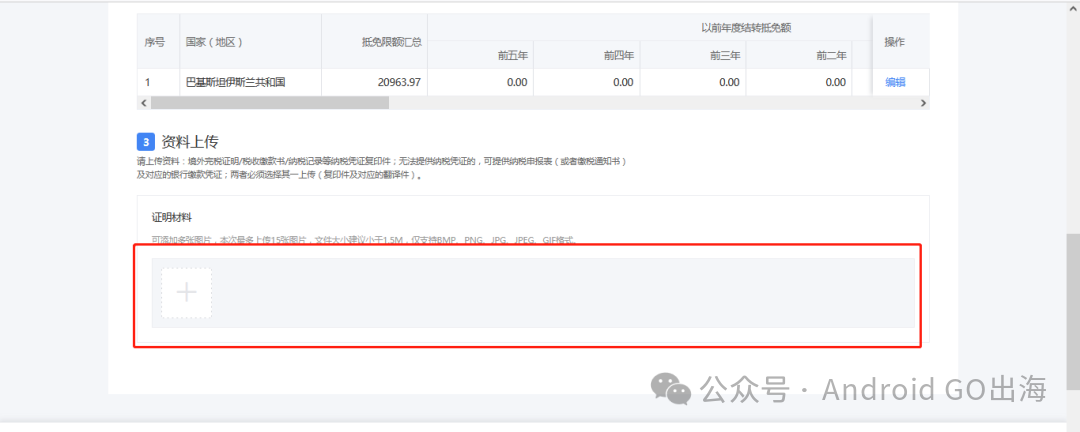The height and width of the screenshot is (432, 1080).
Task: Click the 0.00 value under 前二年
Action: (798, 83)
